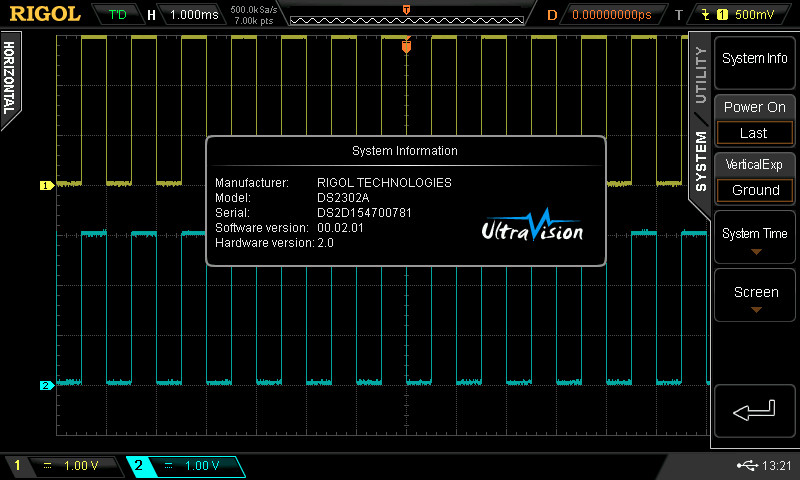Select the SYSTEM menu tab
Screen dimensions: 800x480
point(701,161)
